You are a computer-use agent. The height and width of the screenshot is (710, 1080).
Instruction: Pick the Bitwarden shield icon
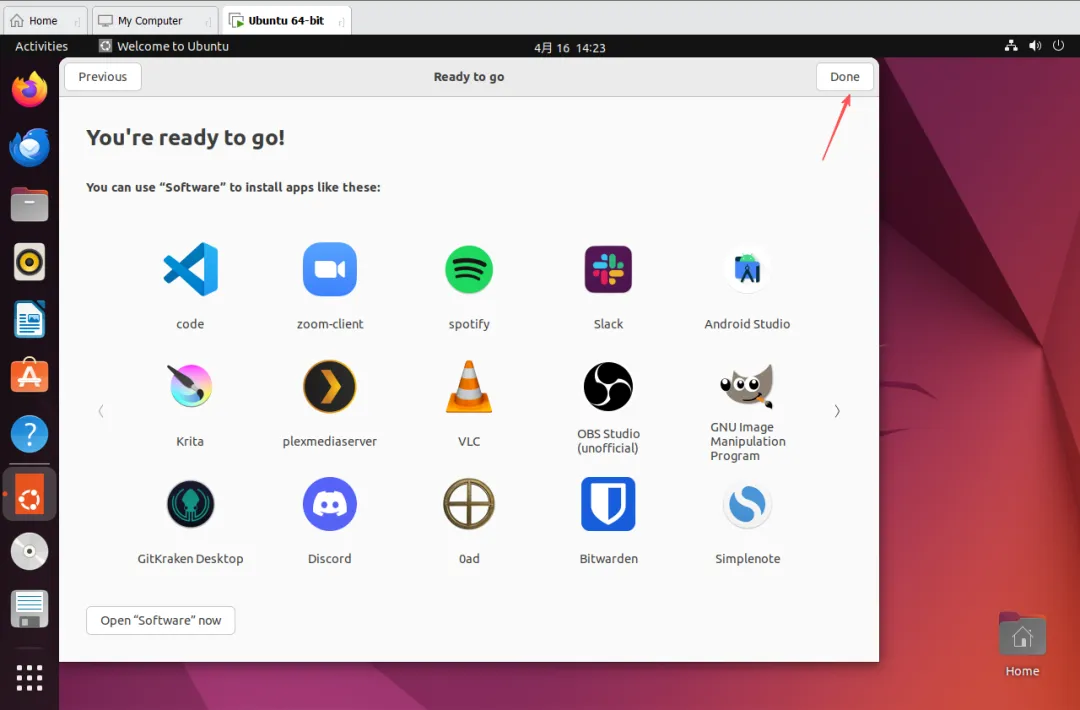pyautogui.click(x=608, y=504)
